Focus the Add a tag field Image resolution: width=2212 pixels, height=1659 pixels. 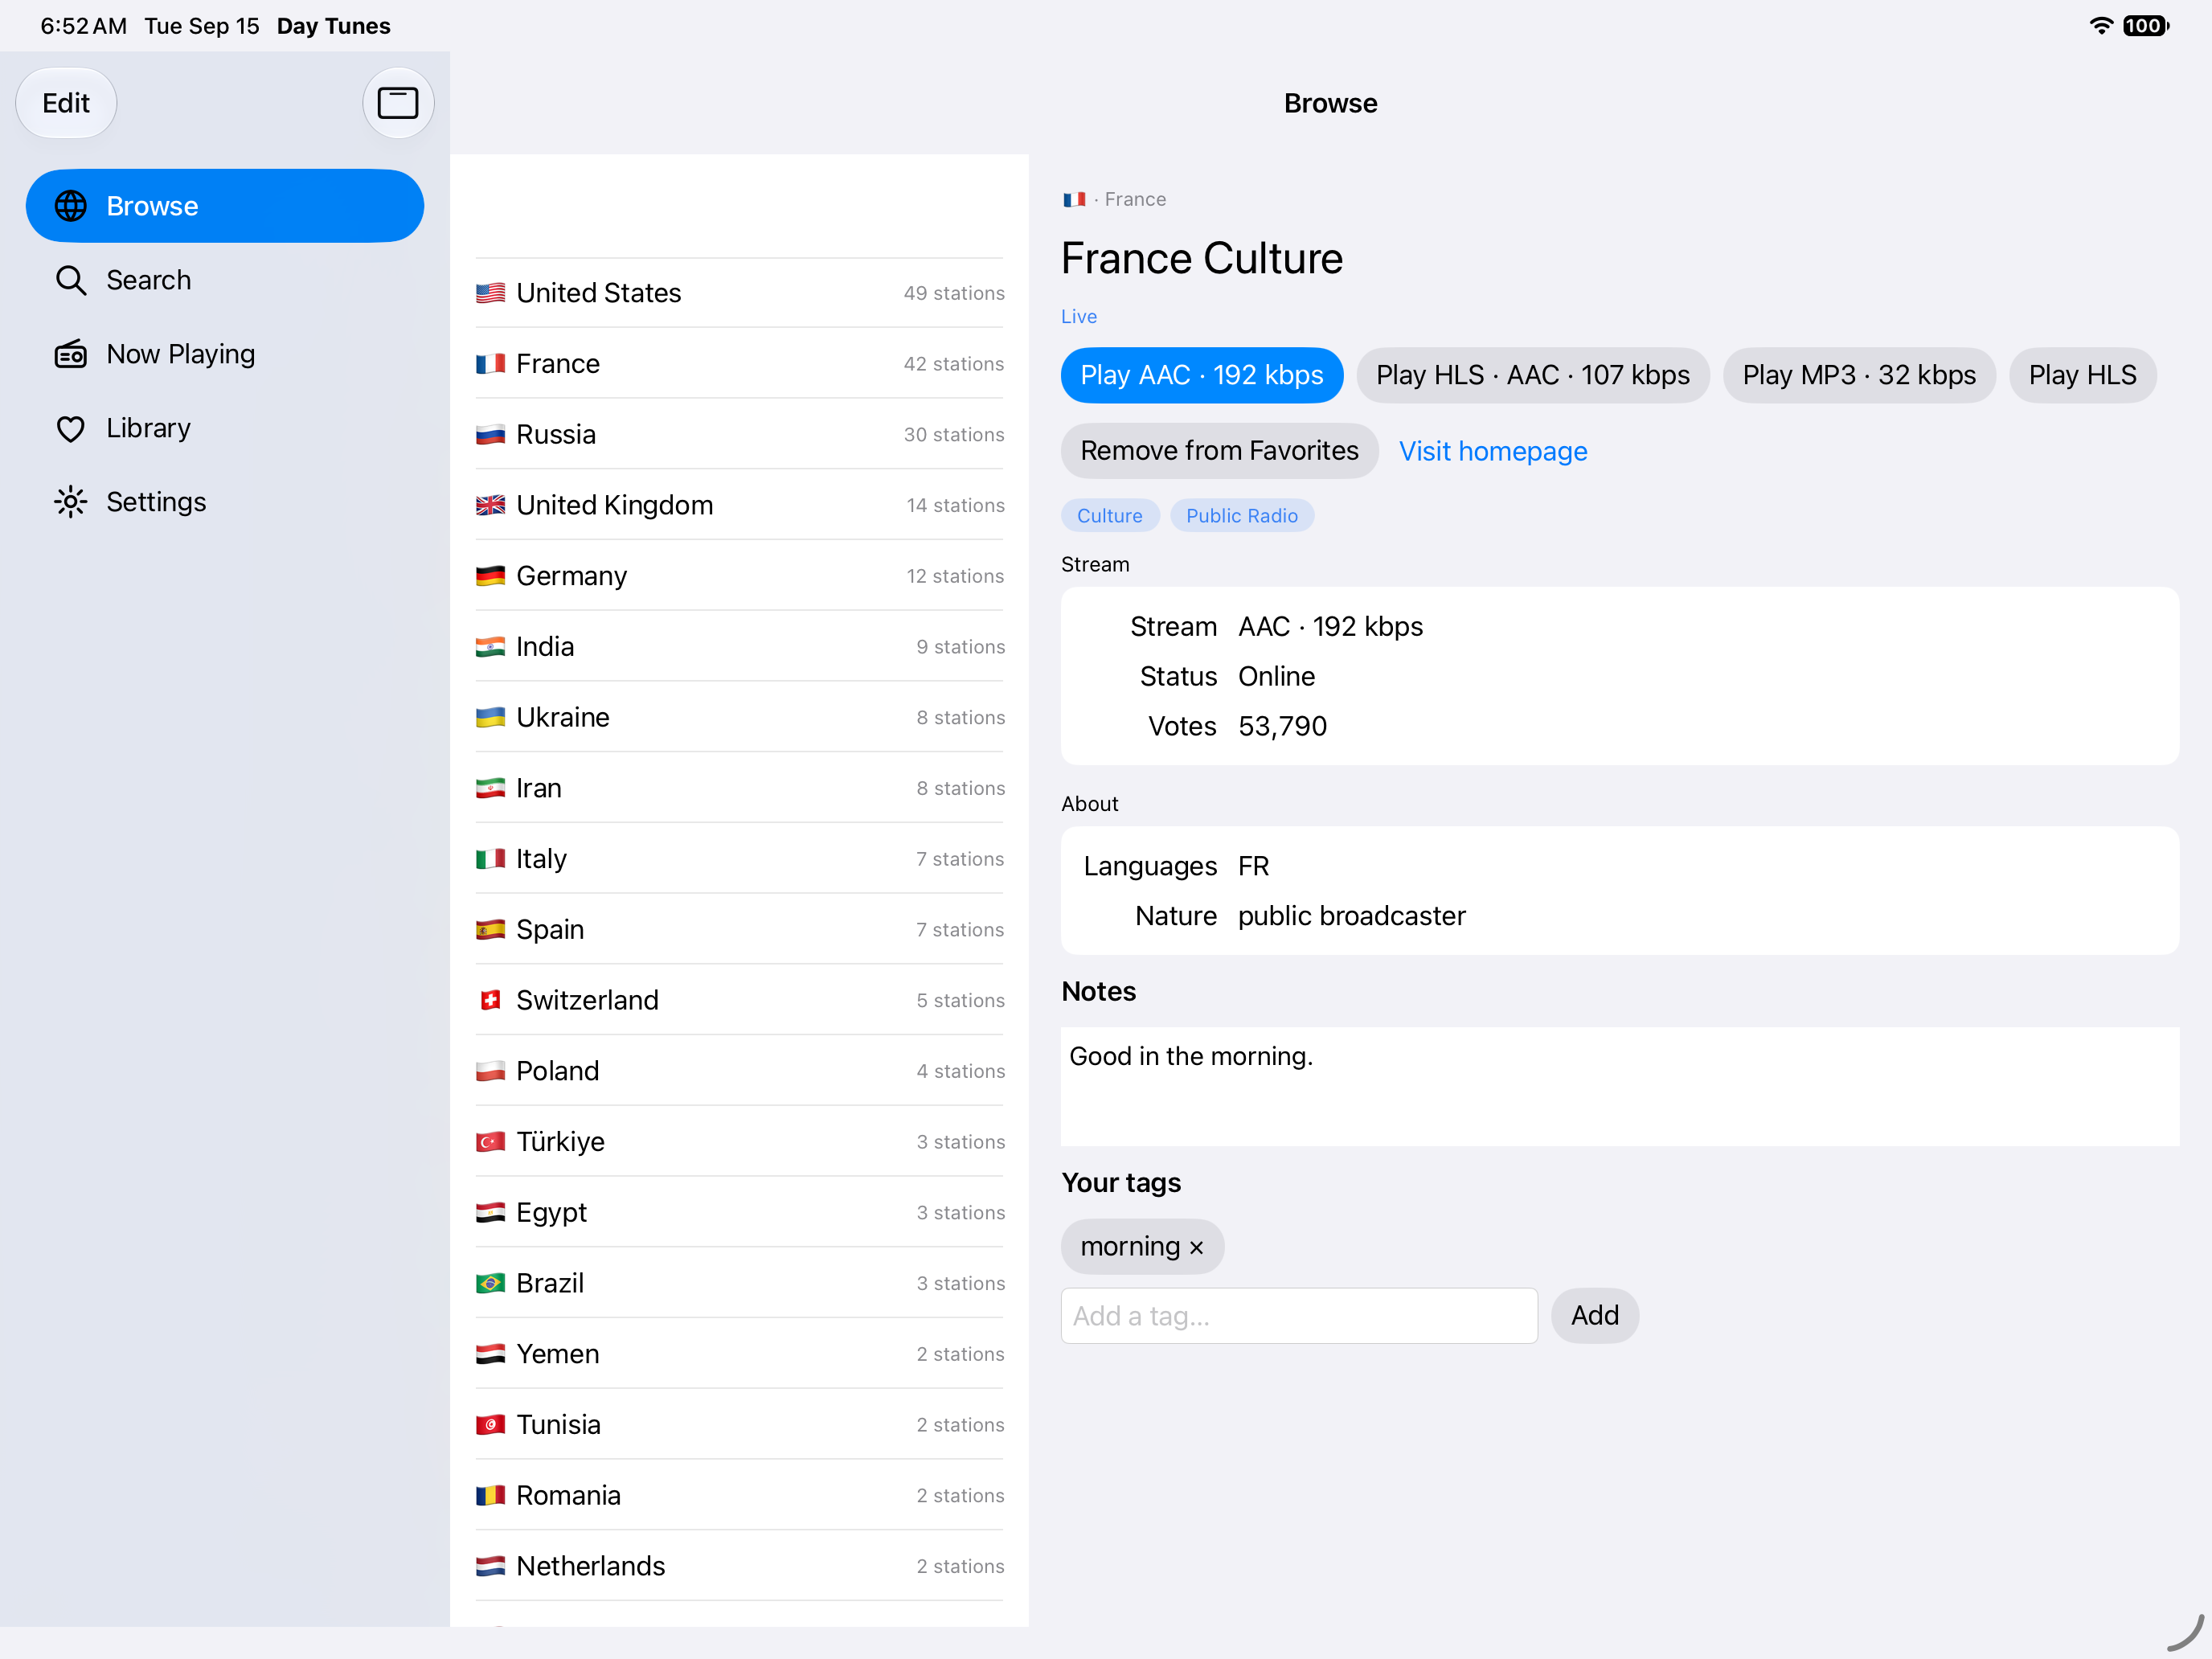tap(1299, 1316)
